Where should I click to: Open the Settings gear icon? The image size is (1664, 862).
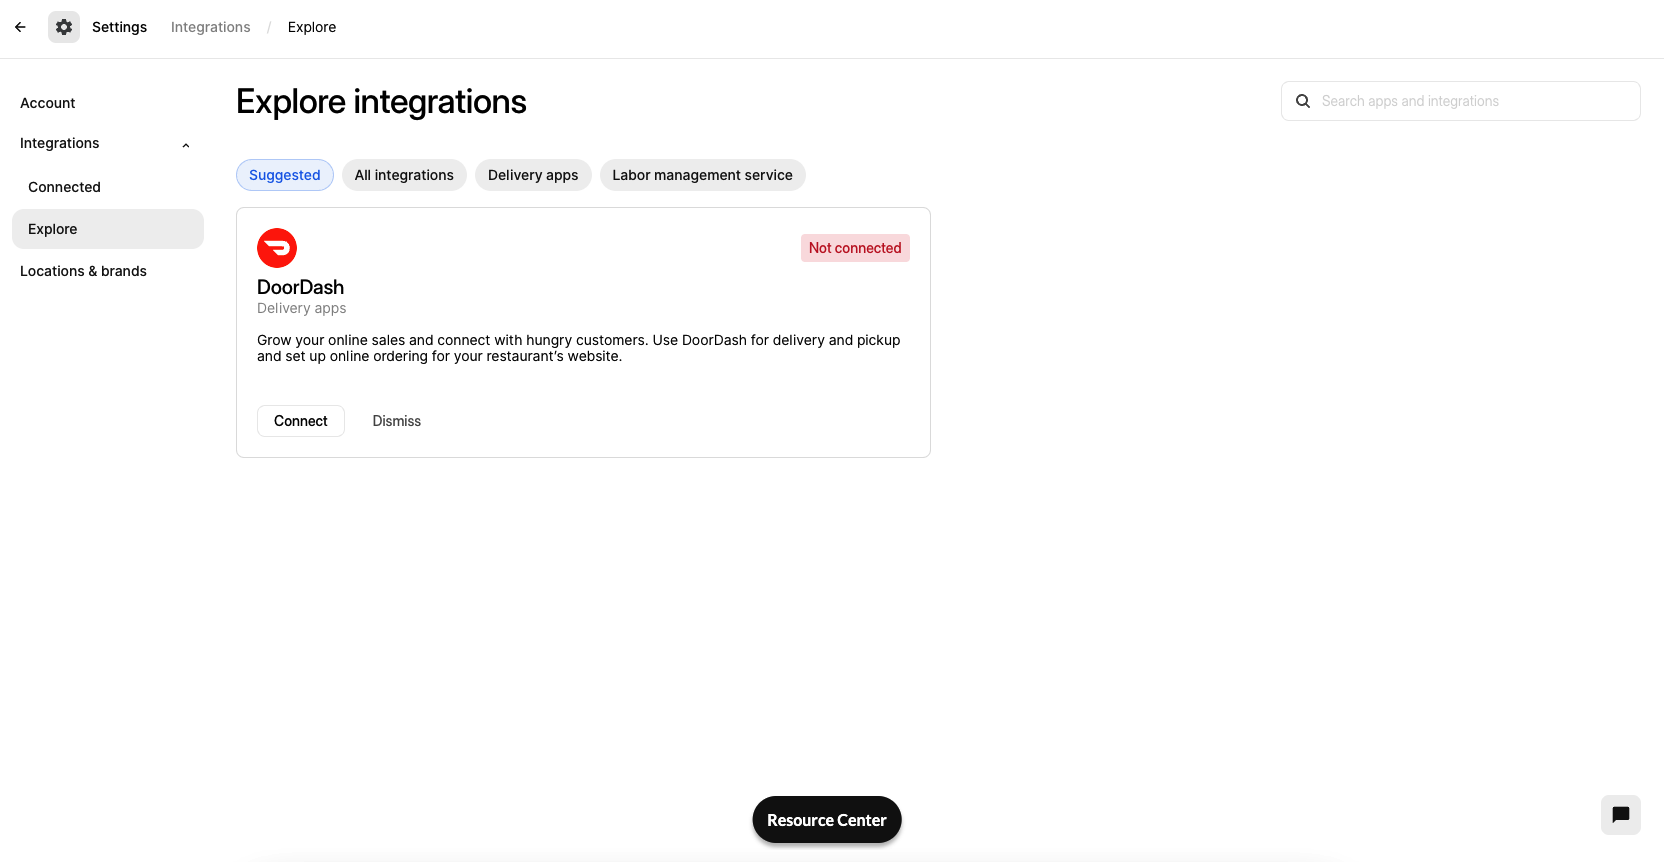click(64, 27)
